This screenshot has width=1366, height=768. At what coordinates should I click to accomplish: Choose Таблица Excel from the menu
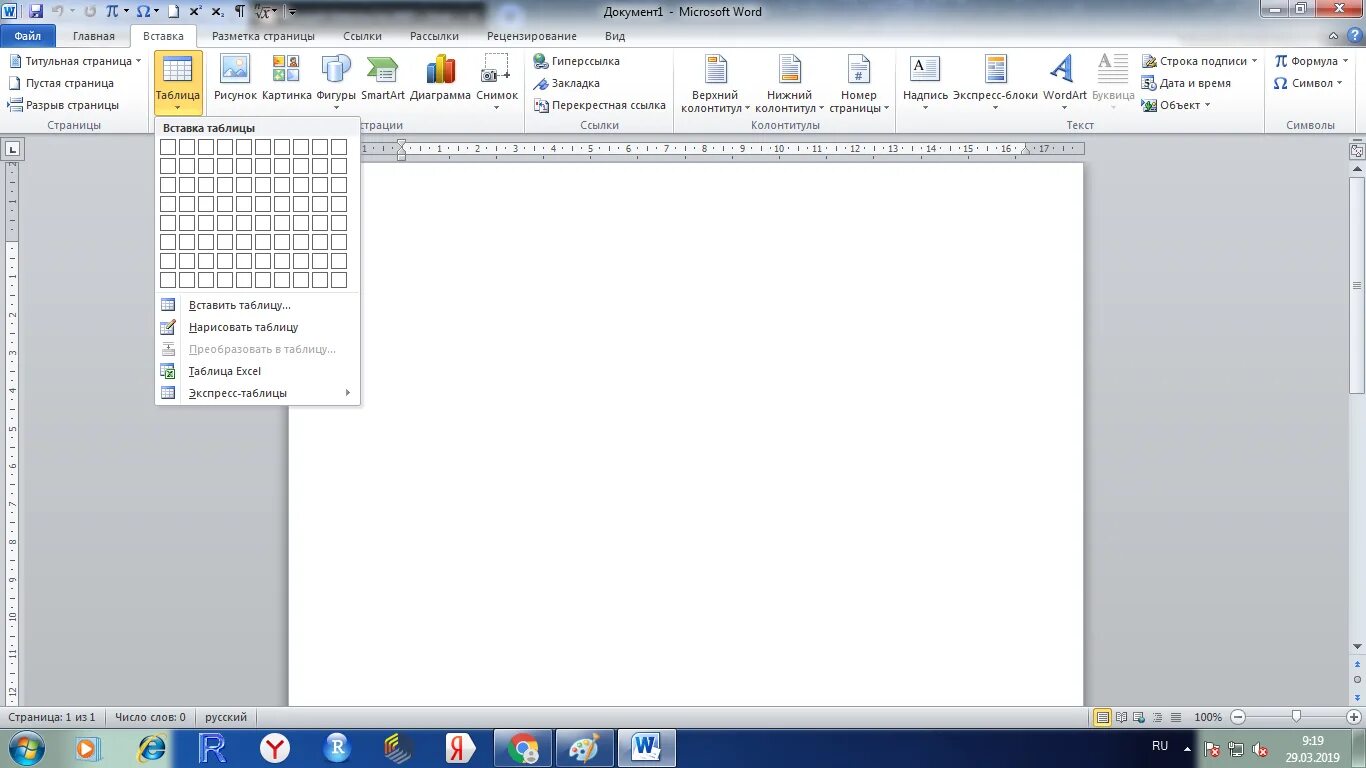point(257,371)
